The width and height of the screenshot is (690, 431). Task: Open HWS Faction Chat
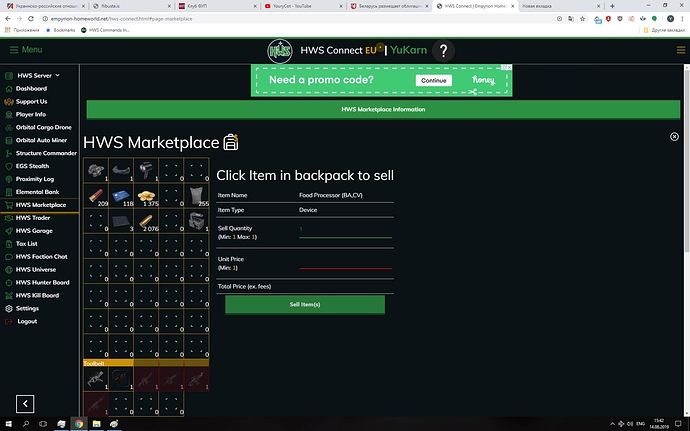(x=41, y=257)
